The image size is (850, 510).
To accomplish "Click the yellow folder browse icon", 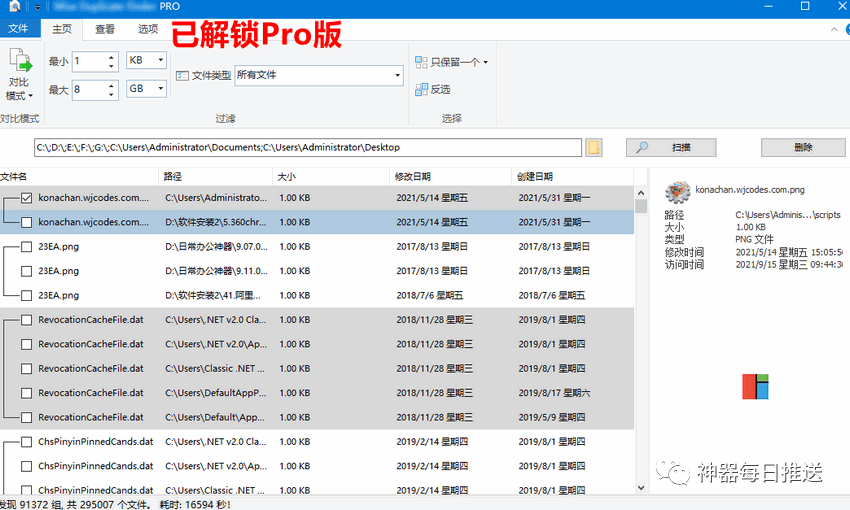I will click(594, 147).
